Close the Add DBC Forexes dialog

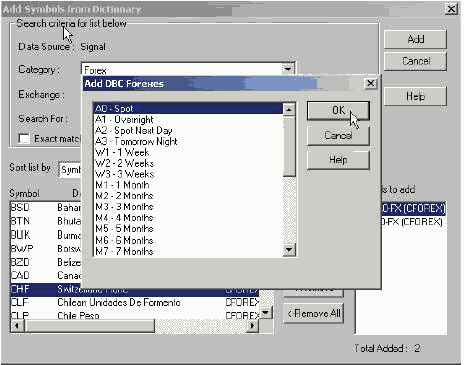pos(371,83)
